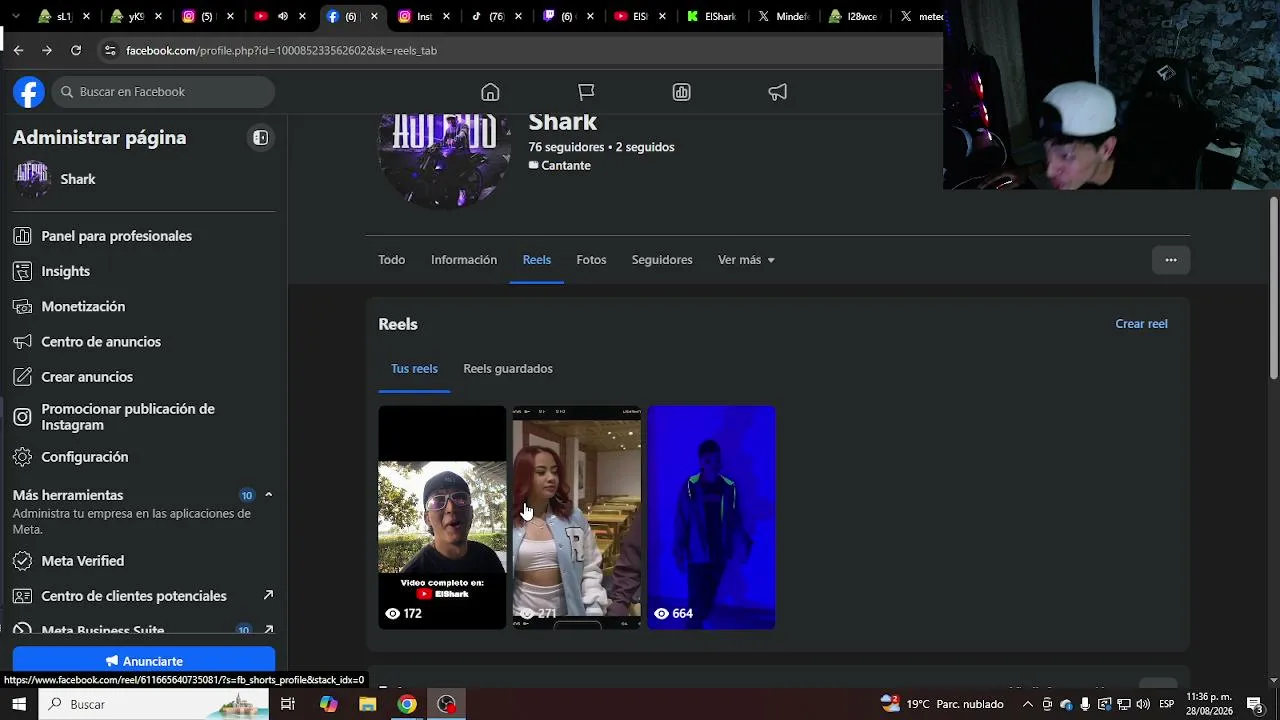Click the Crear reel link
Viewport: 1280px width, 720px height.
[x=1141, y=324]
